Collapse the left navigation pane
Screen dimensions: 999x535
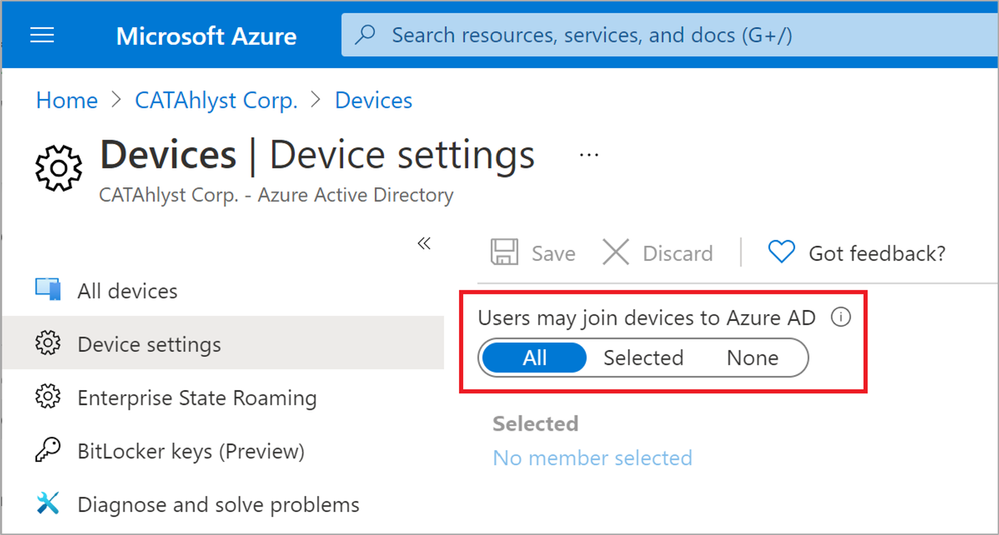click(x=424, y=243)
